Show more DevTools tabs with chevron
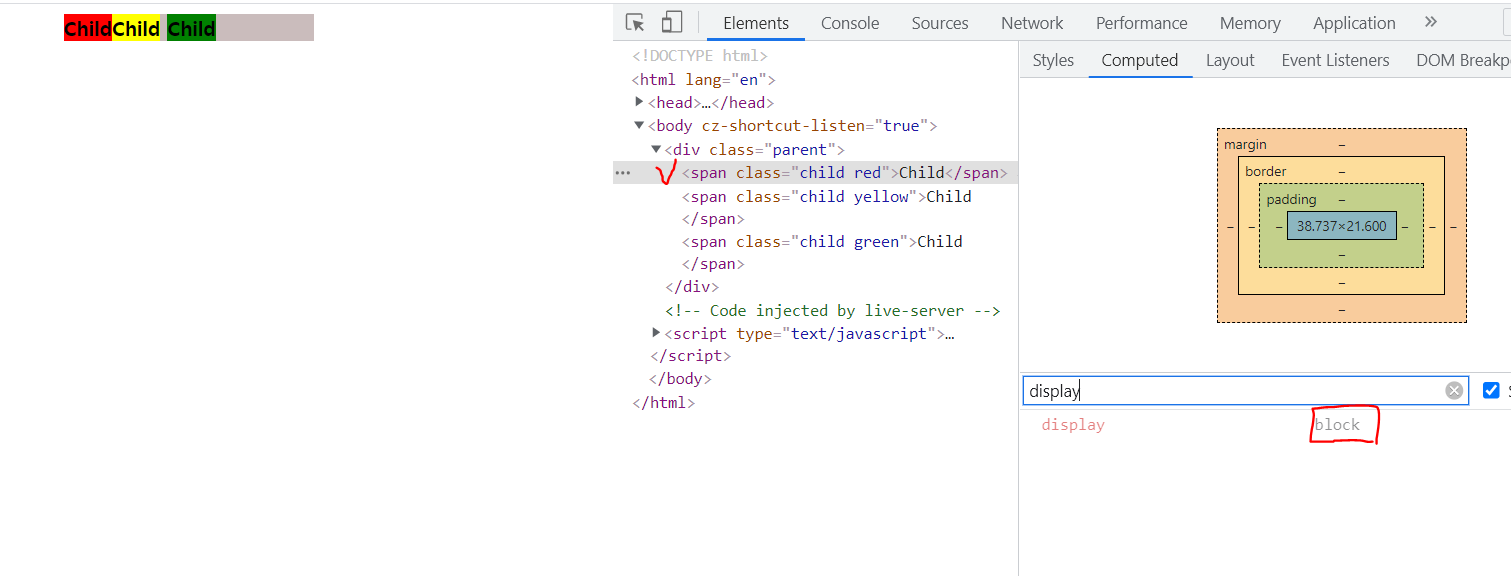This screenshot has height=576, width=1511. pos(1431,22)
